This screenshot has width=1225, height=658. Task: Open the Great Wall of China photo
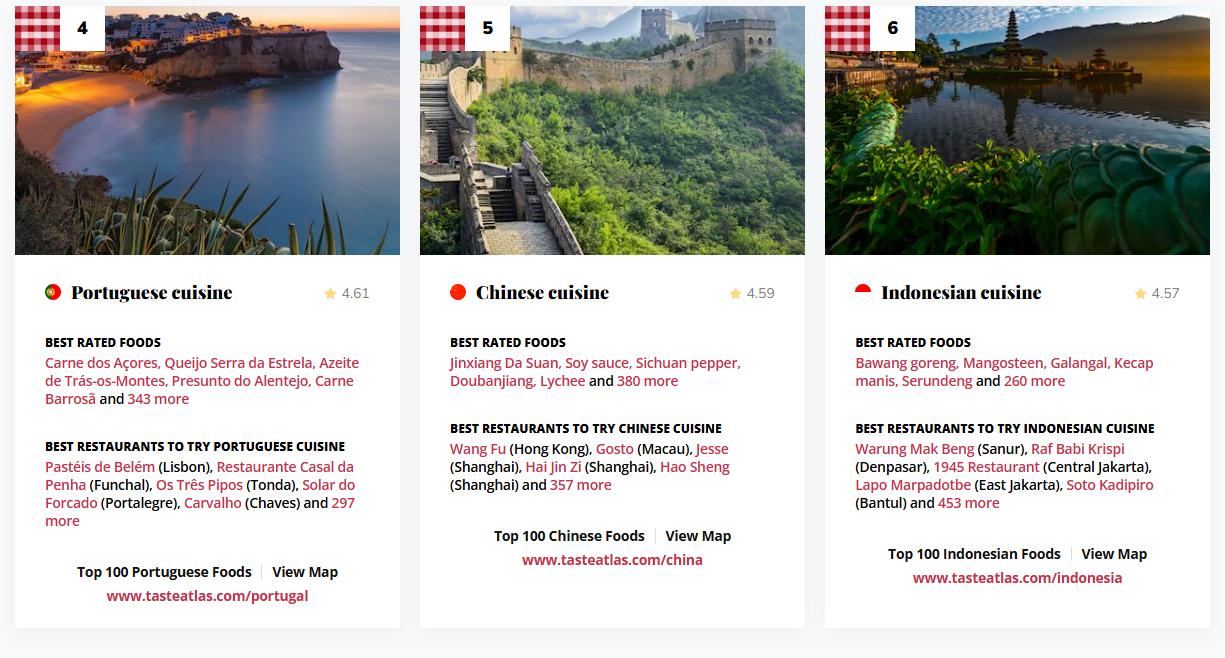point(612,130)
